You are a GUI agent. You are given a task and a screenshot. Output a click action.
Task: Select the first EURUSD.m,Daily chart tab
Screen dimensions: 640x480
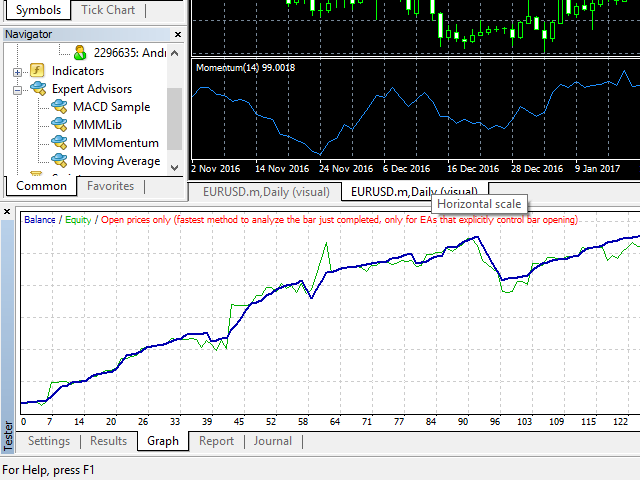pos(265,191)
